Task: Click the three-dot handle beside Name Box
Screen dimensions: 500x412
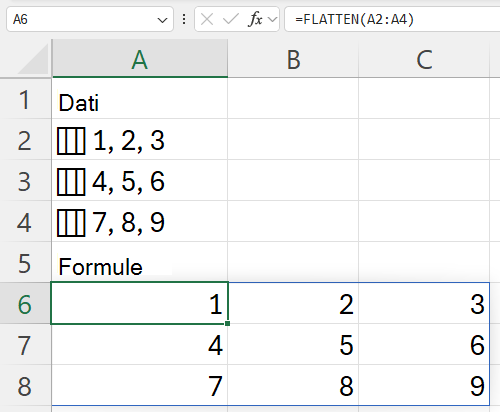Action: [184, 19]
